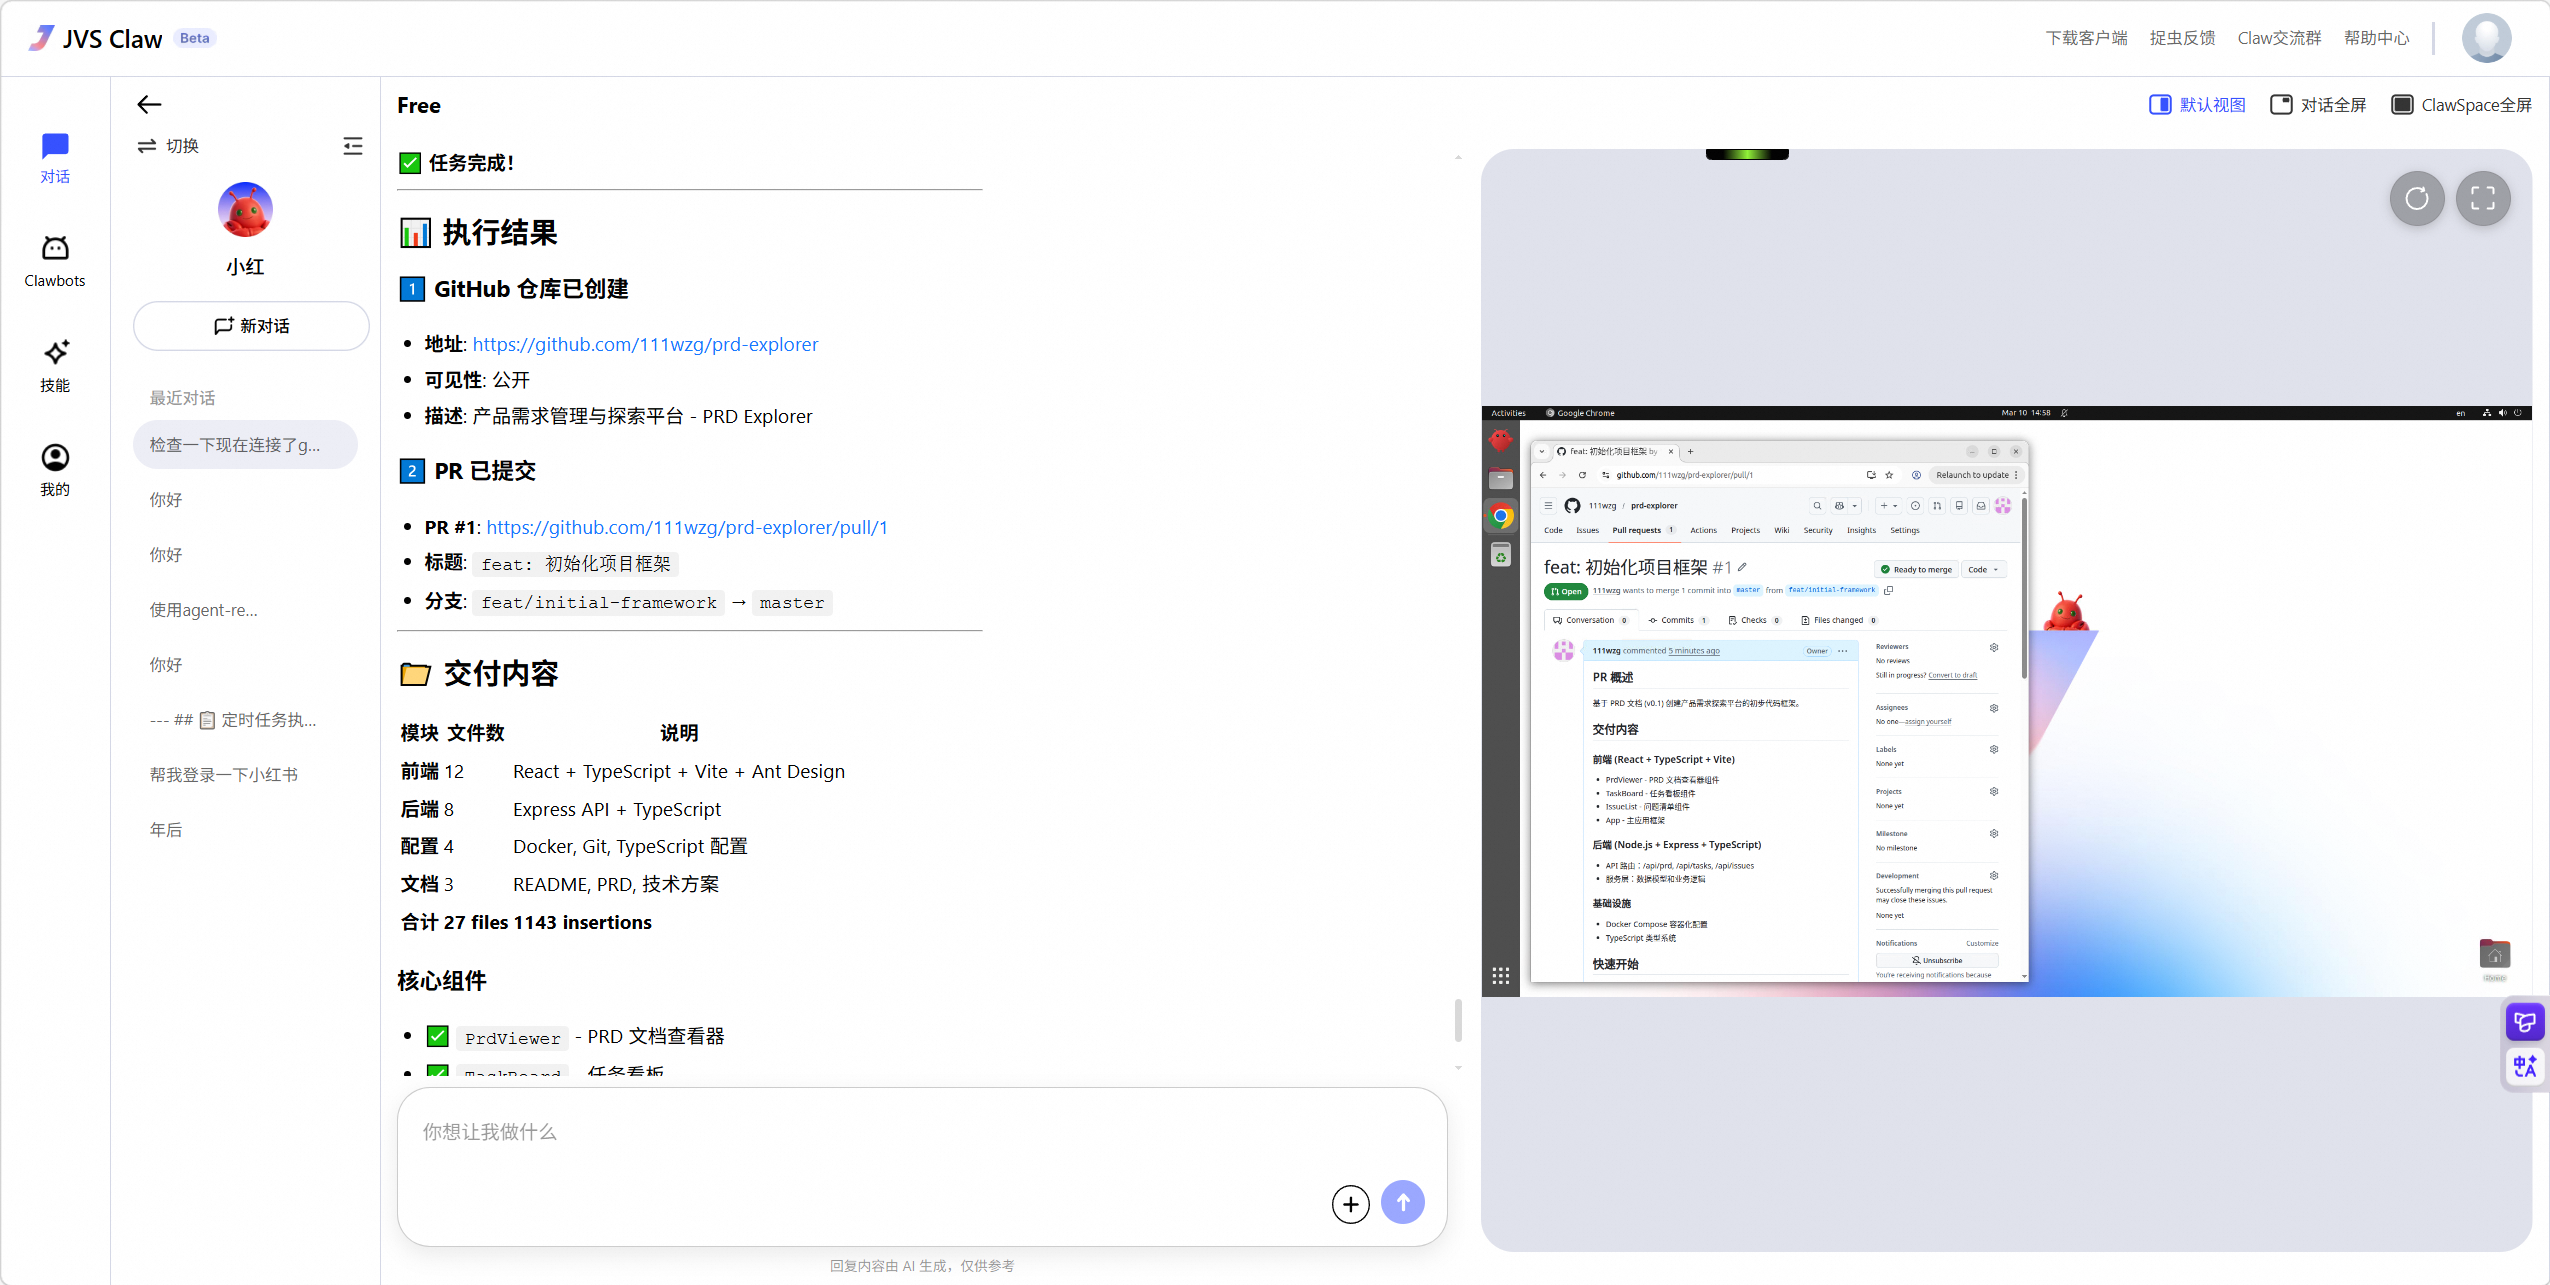Switch to 对话全屏 fullscreen chat view
The width and height of the screenshot is (2550, 1285).
(x=2318, y=104)
